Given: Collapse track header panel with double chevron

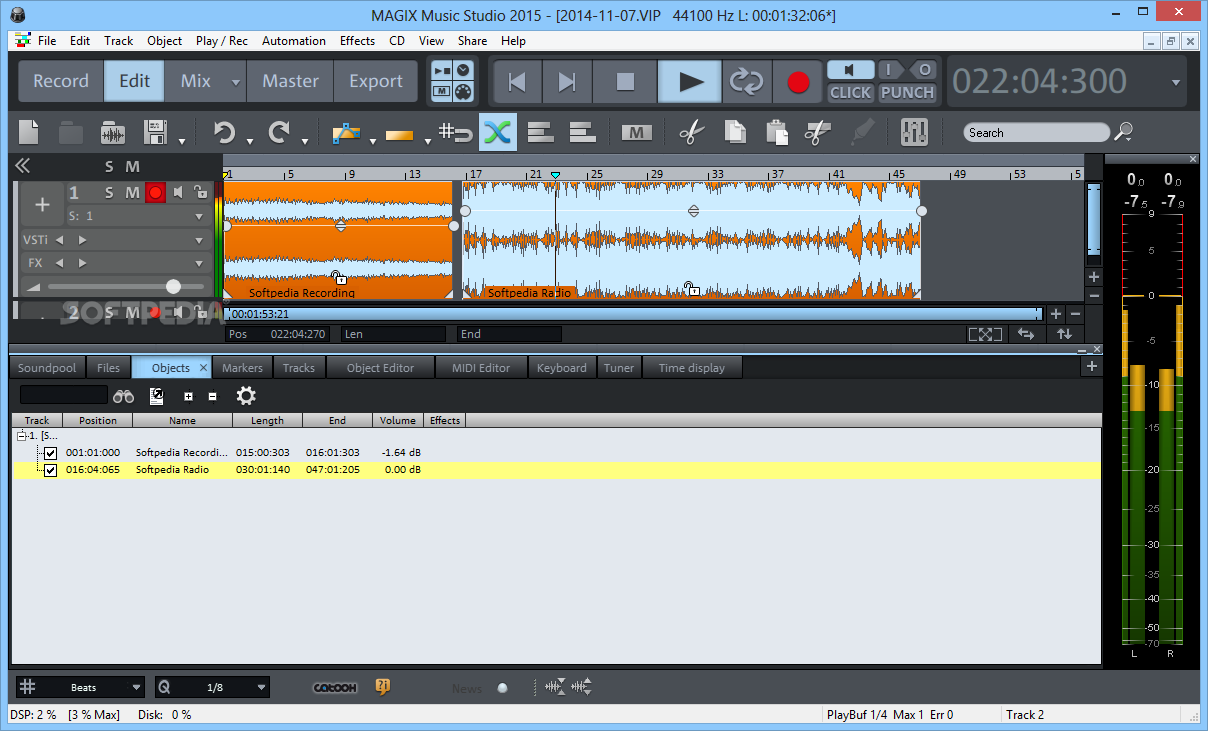Looking at the screenshot, I should (x=22, y=166).
